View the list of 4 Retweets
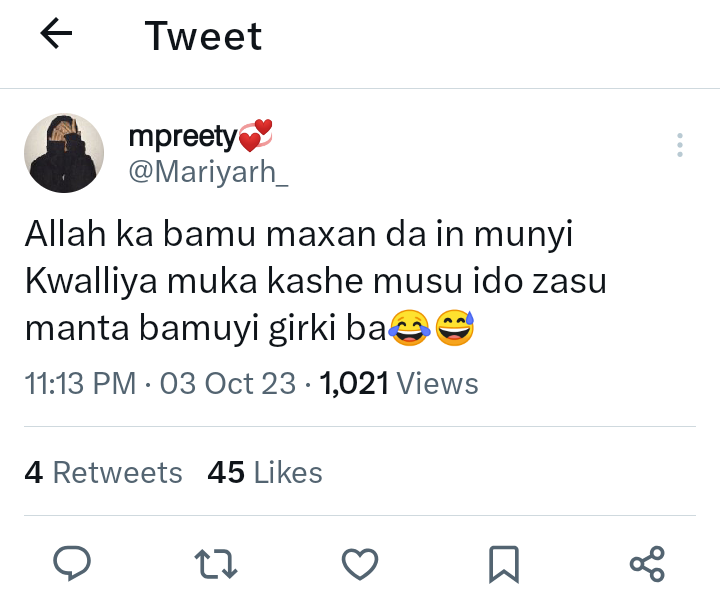Screen dimensions: 720x595 pyautogui.click(x=103, y=472)
